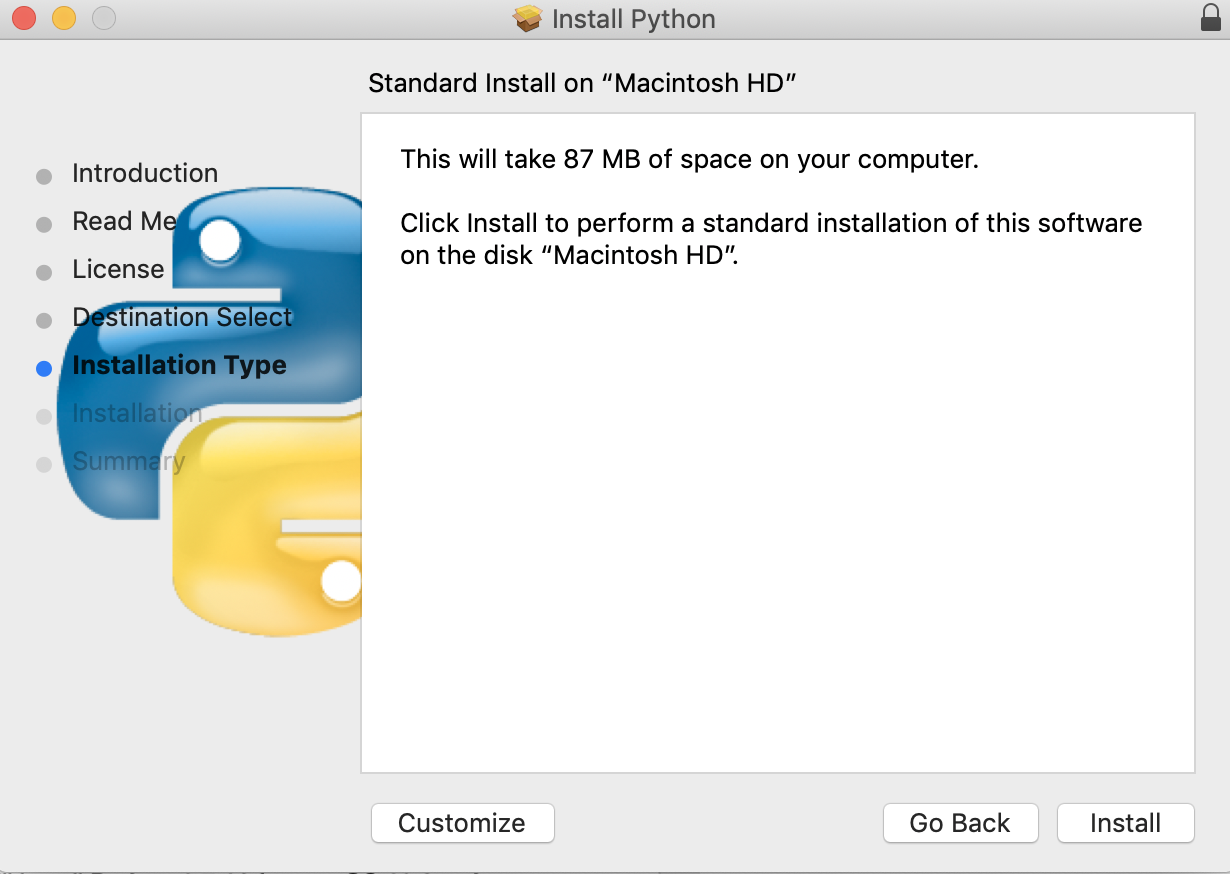Close the installer with the red button
Viewport: 1230px width, 874px height.
[x=24, y=18]
